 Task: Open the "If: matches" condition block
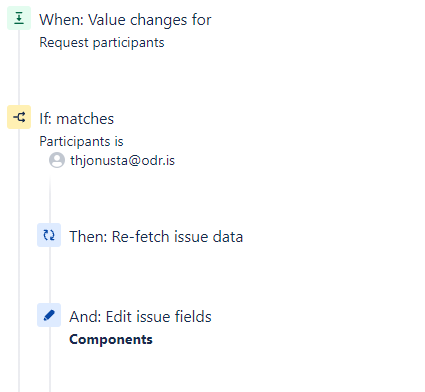coord(76,119)
